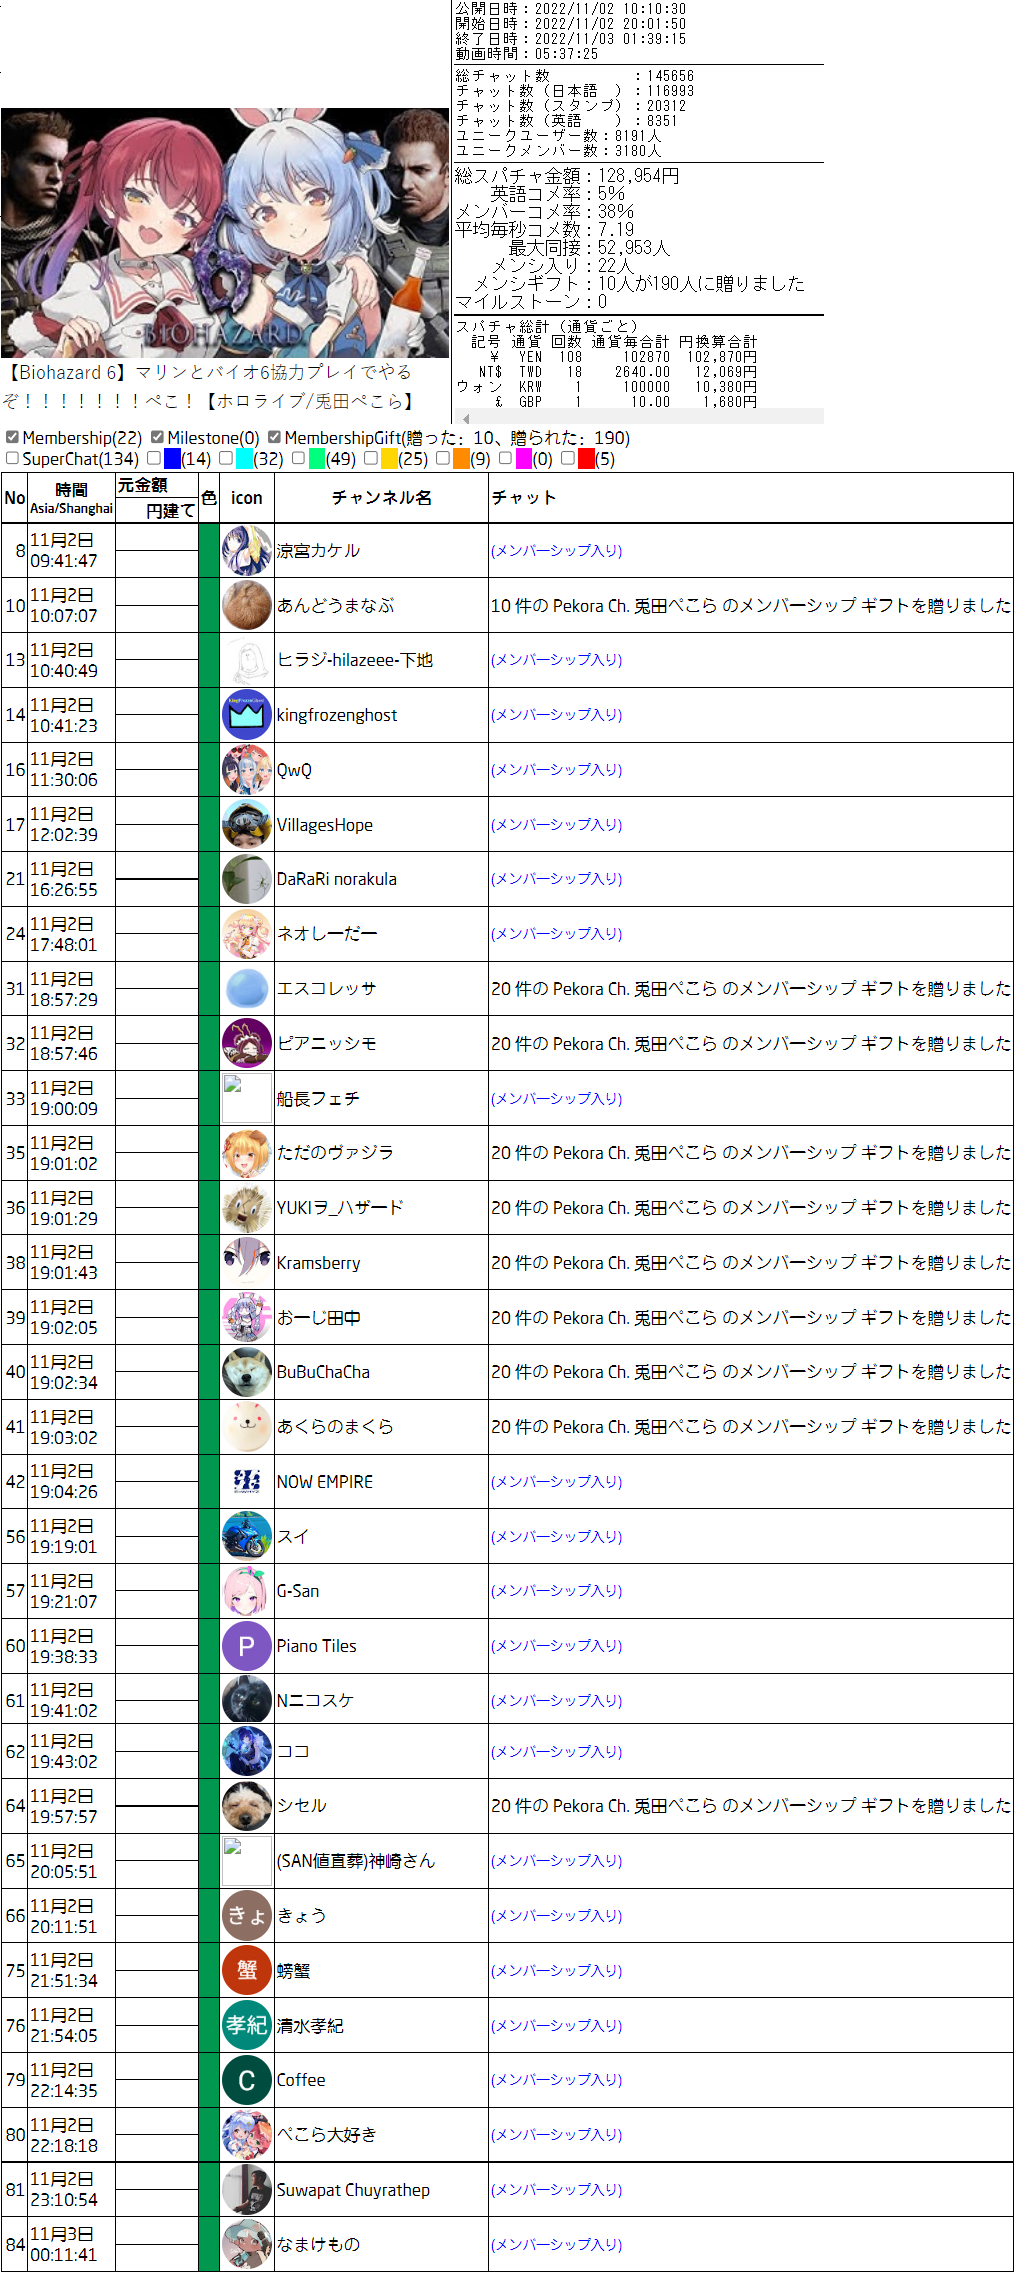The height and width of the screenshot is (2284, 1028).
Task: Click ヒラジ-hilazeee-下地 channel name
Action: click(x=355, y=660)
